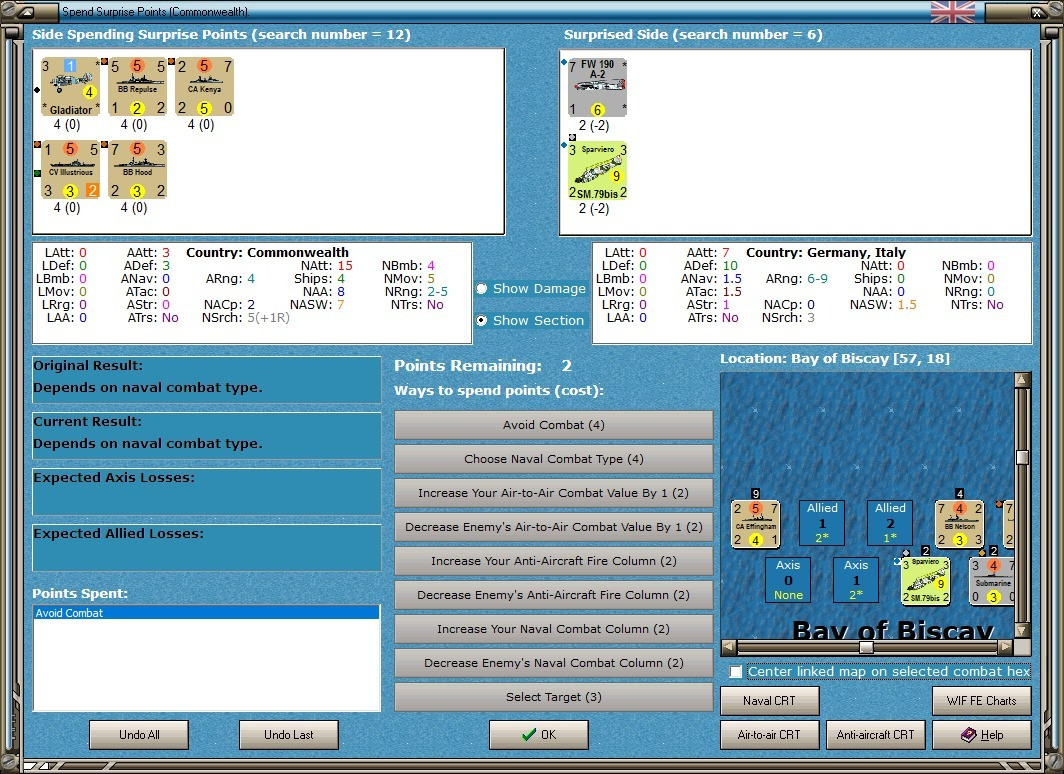The width and height of the screenshot is (1064, 774).
Task: Click Decrease Enemy's Naval Combat Column
Action: tap(554, 663)
